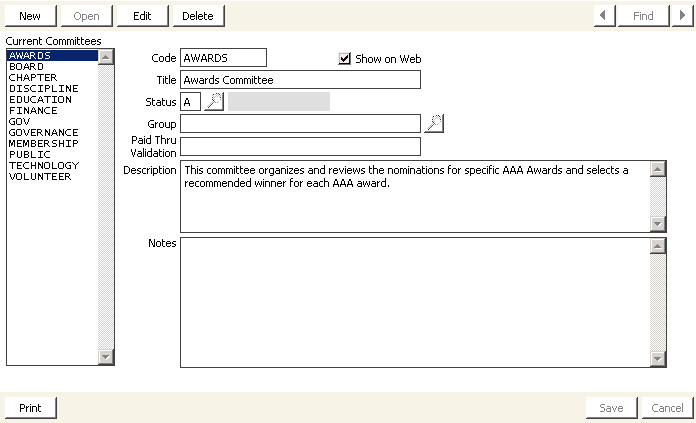
Task: Click Notes box scroll up arrow
Action: (657, 246)
